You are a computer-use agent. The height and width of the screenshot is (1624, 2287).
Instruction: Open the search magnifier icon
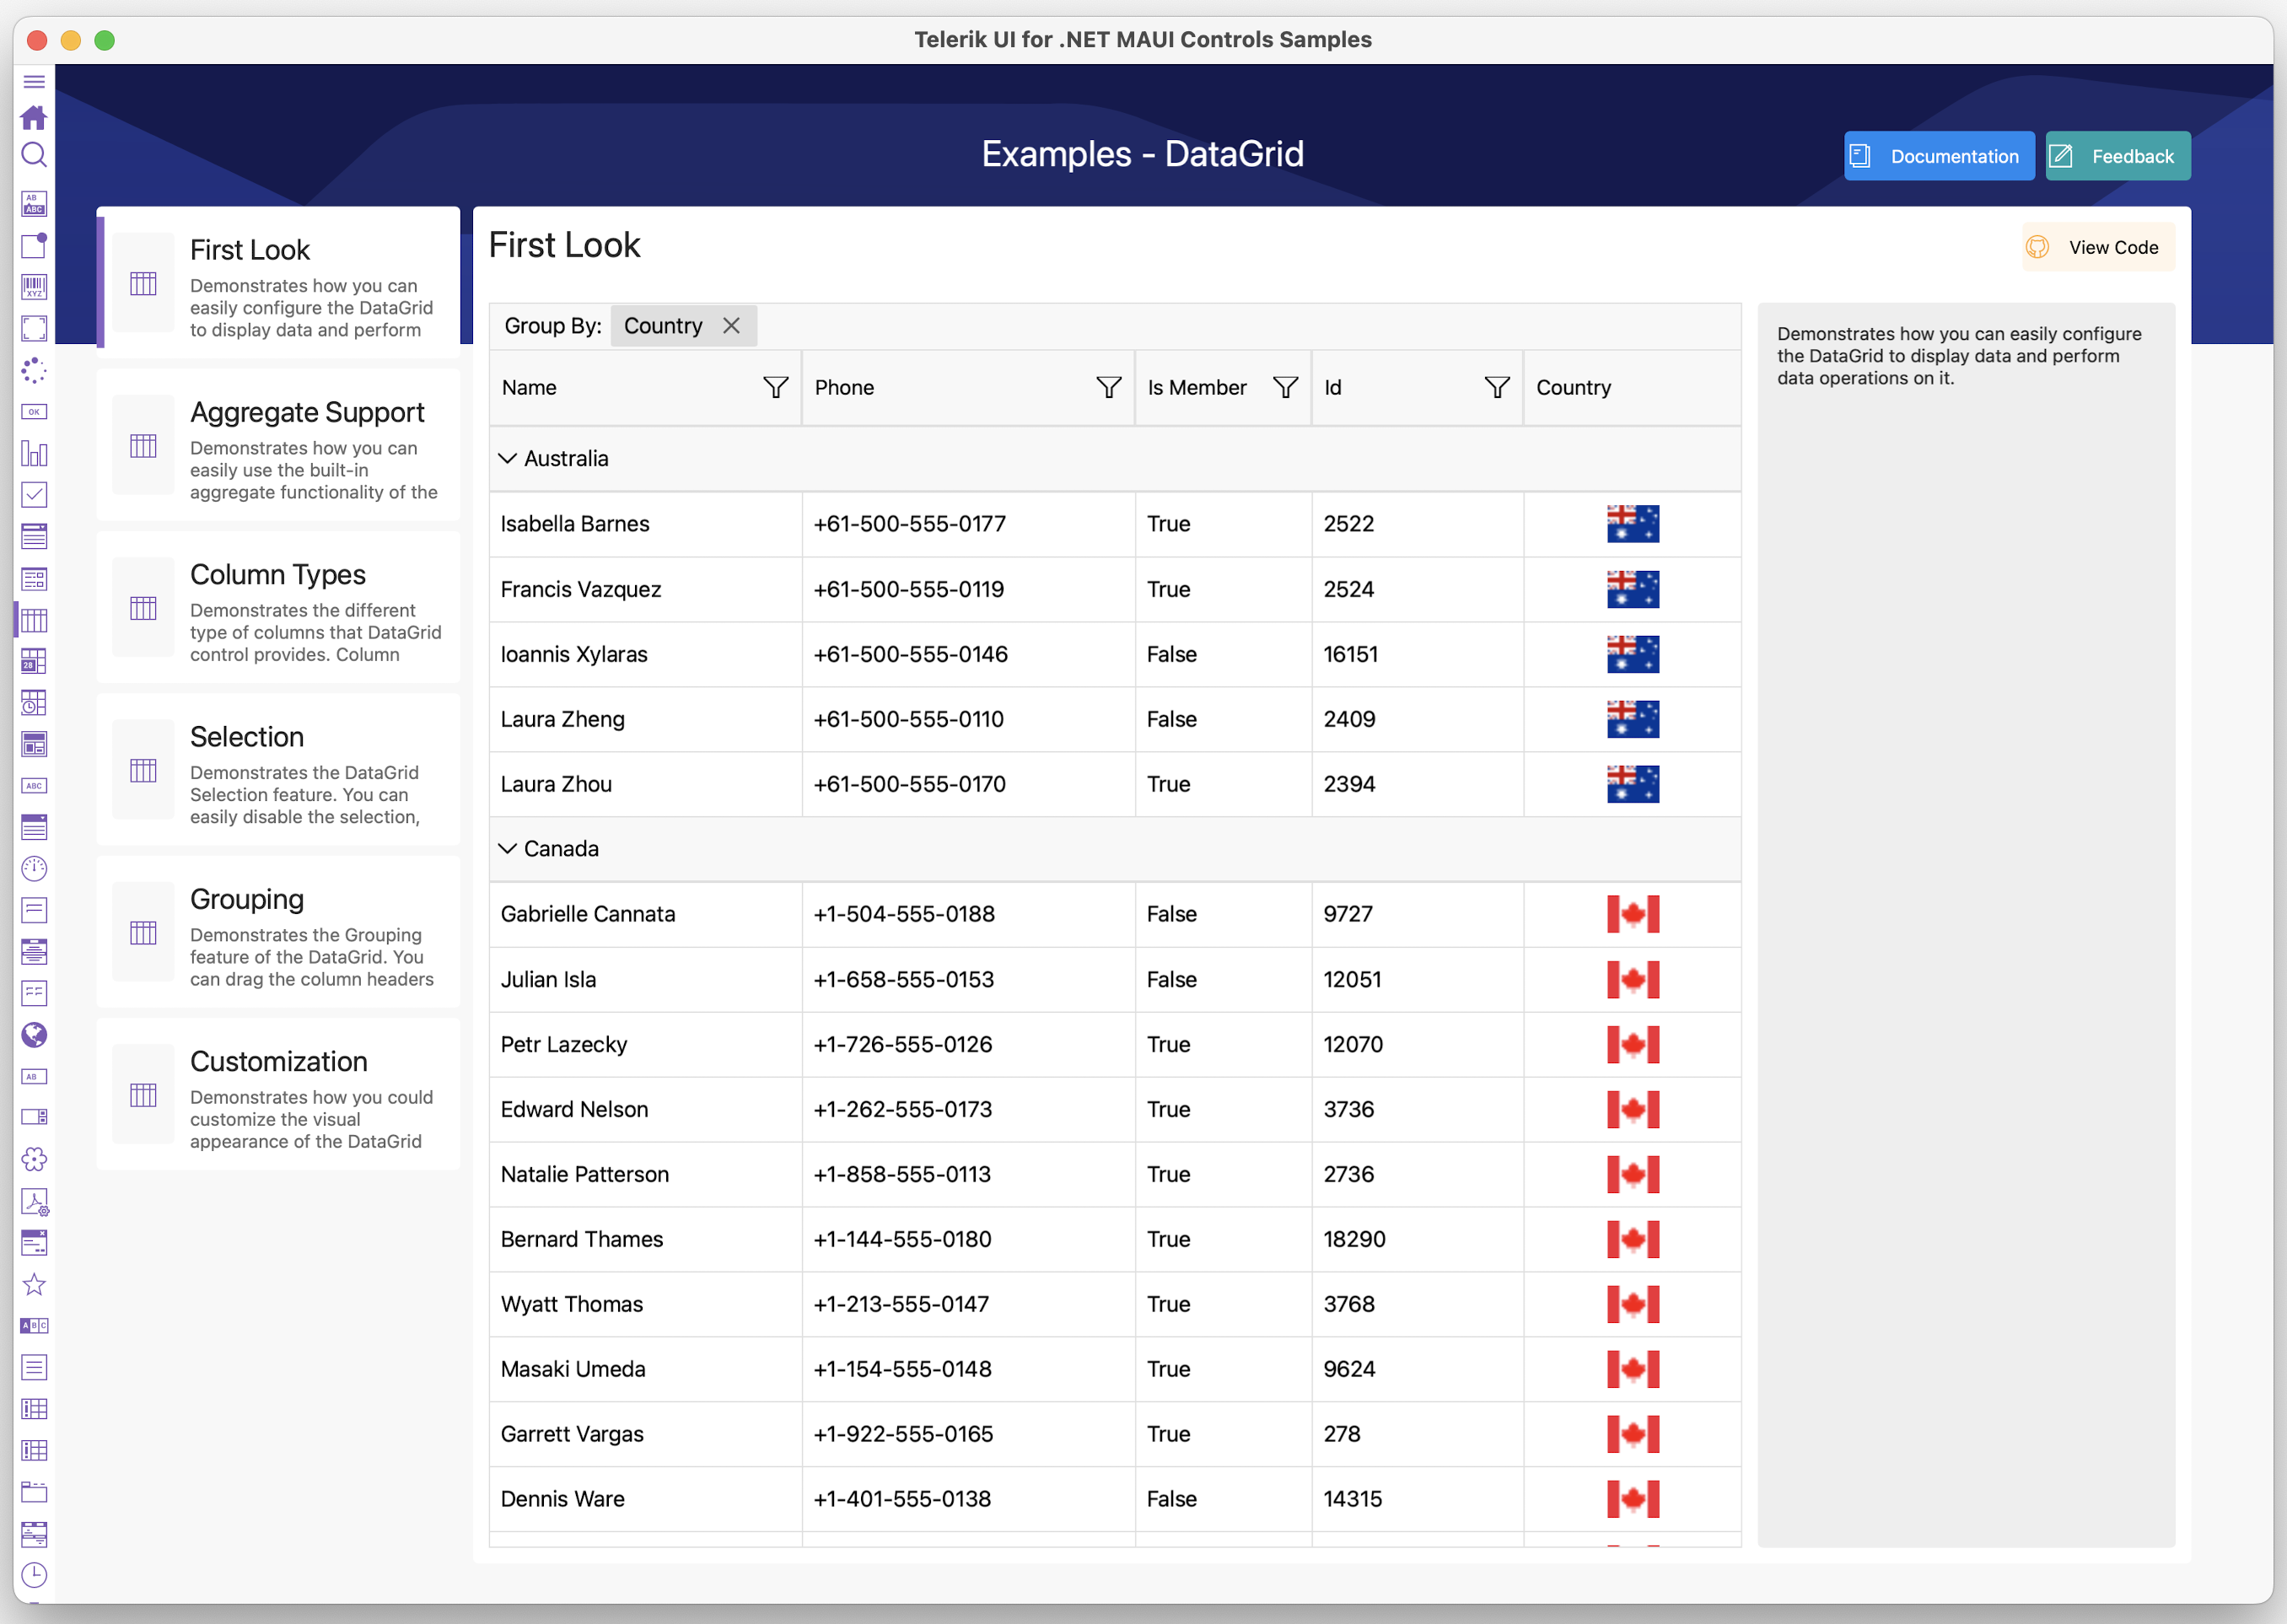pyautogui.click(x=34, y=155)
